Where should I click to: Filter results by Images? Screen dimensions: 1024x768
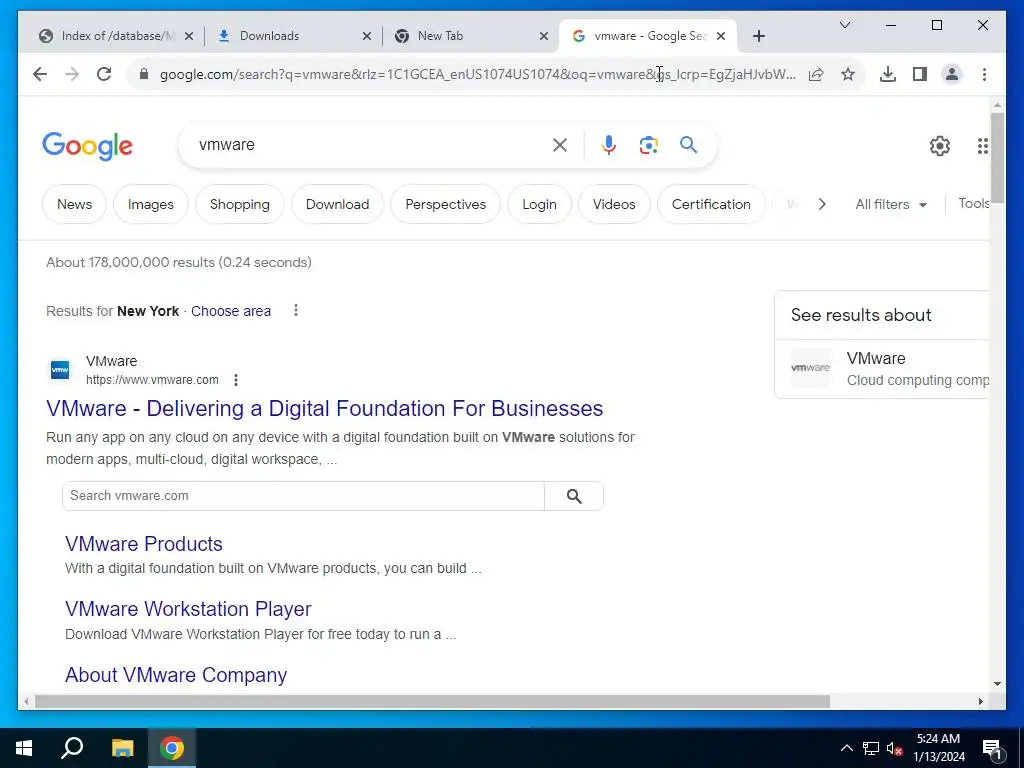[x=151, y=204]
